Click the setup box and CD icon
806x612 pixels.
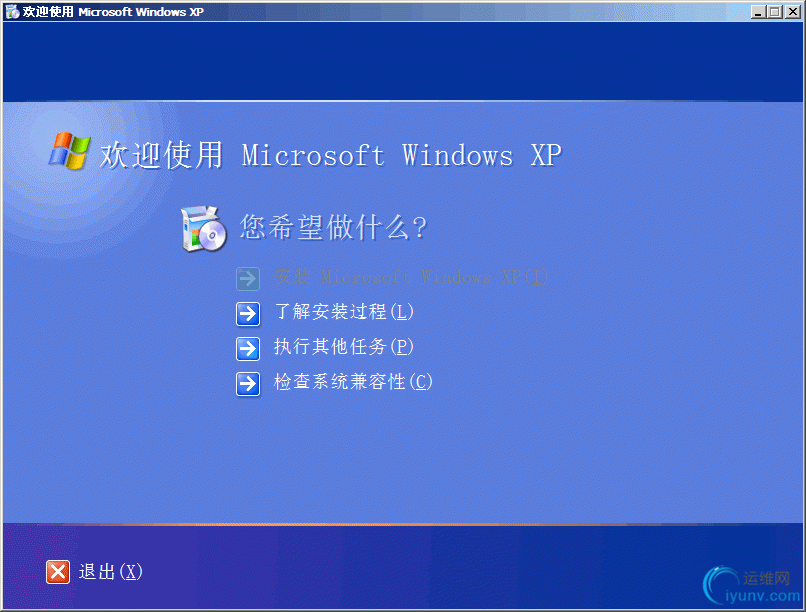tap(204, 229)
